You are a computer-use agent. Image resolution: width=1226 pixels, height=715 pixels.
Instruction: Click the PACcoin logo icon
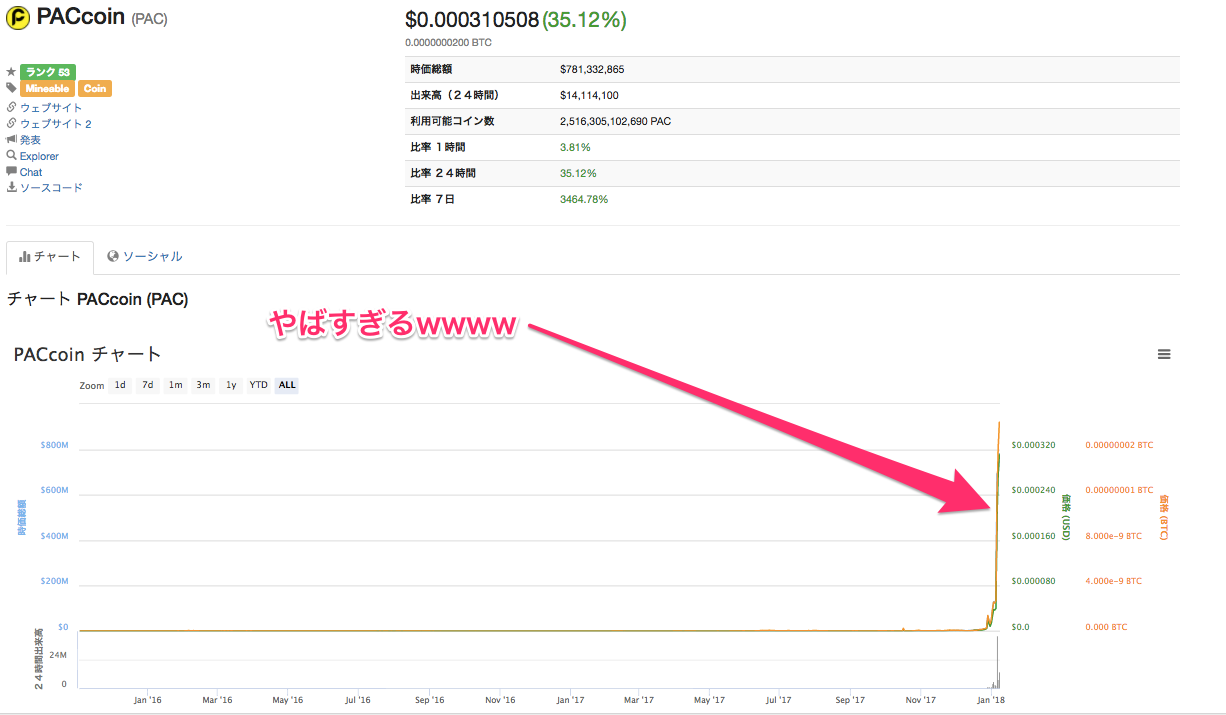tap(18, 17)
